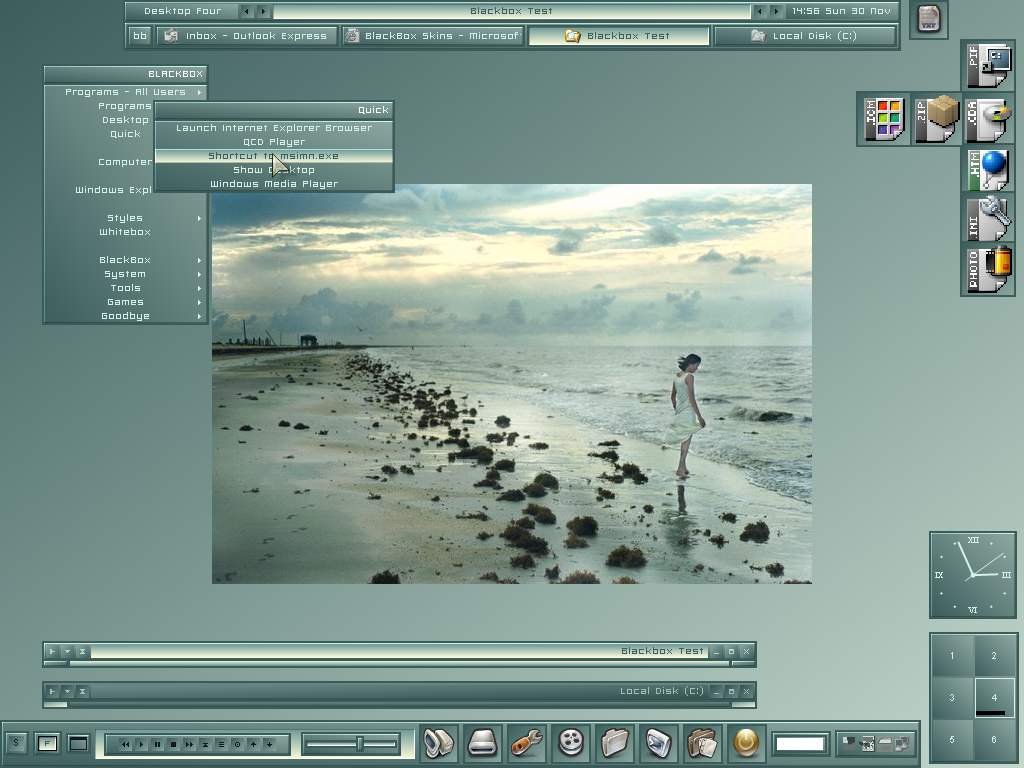This screenshot has width=1024, height=768.
Task: Open the ZIP file icon with box
Action: 936,120
